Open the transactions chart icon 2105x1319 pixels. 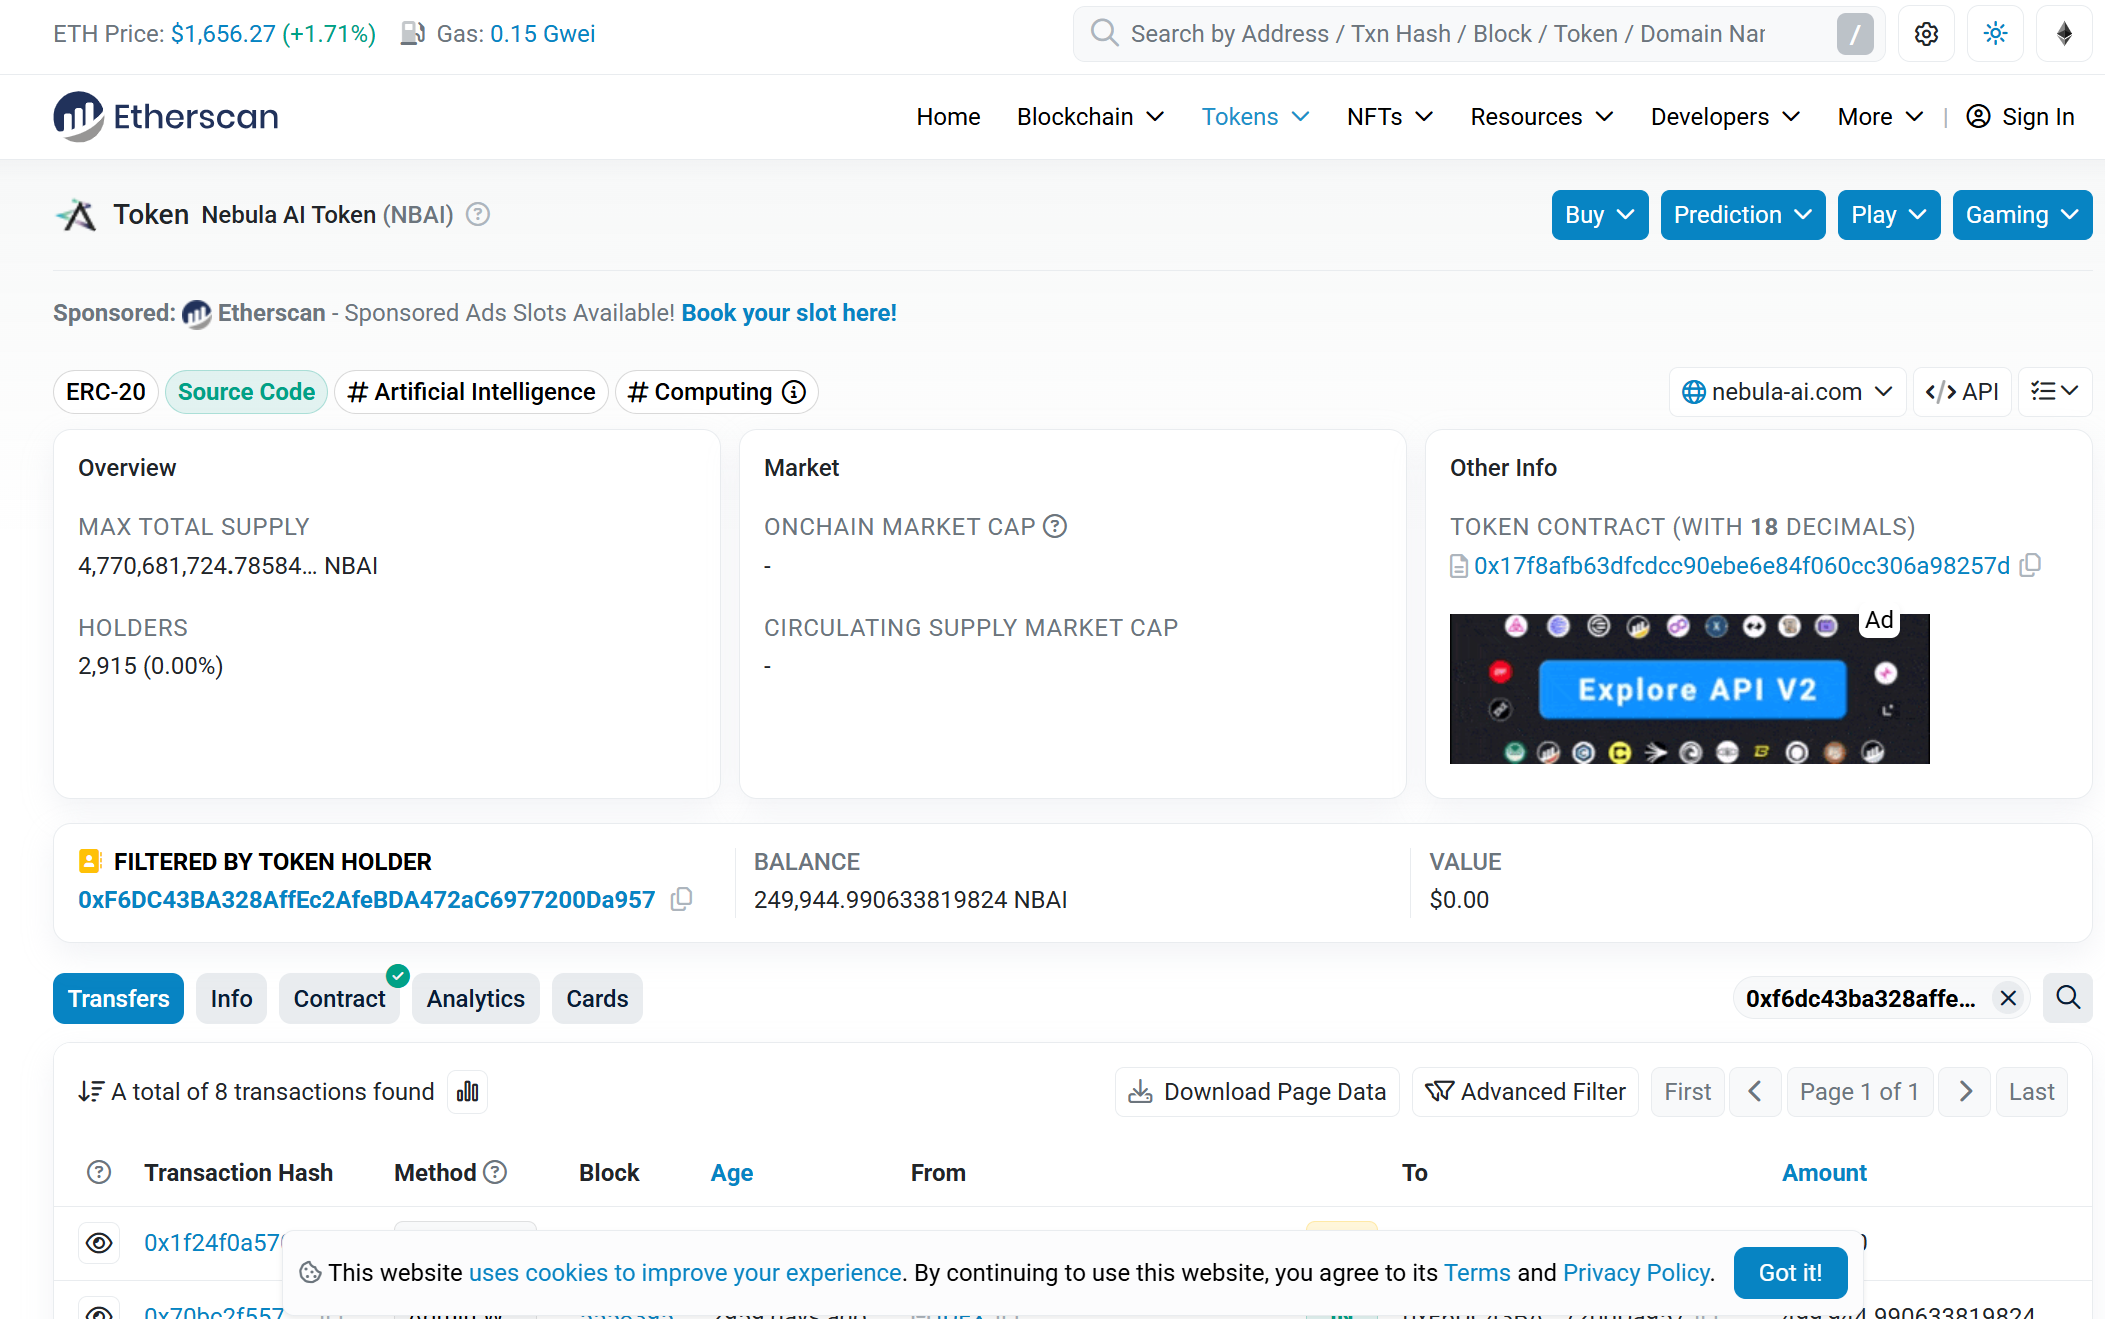point(468,1092)
